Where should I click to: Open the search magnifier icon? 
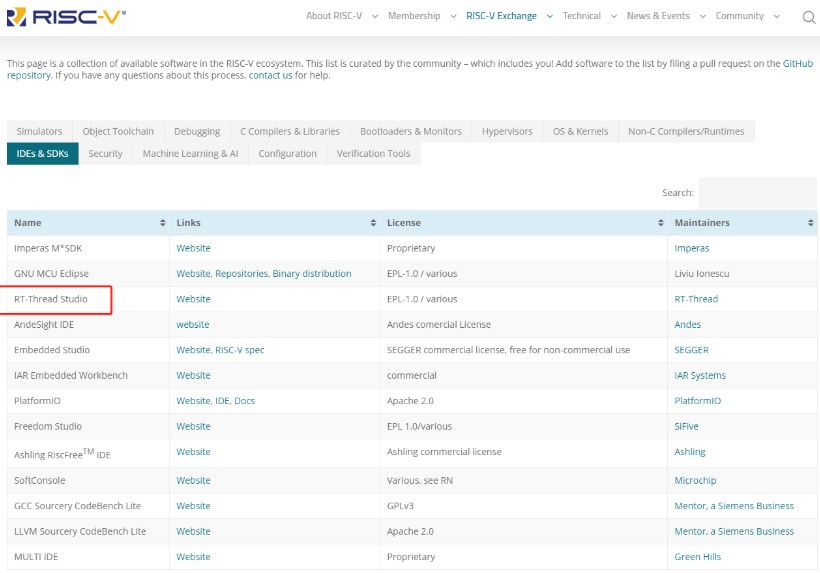coord(808,17)
